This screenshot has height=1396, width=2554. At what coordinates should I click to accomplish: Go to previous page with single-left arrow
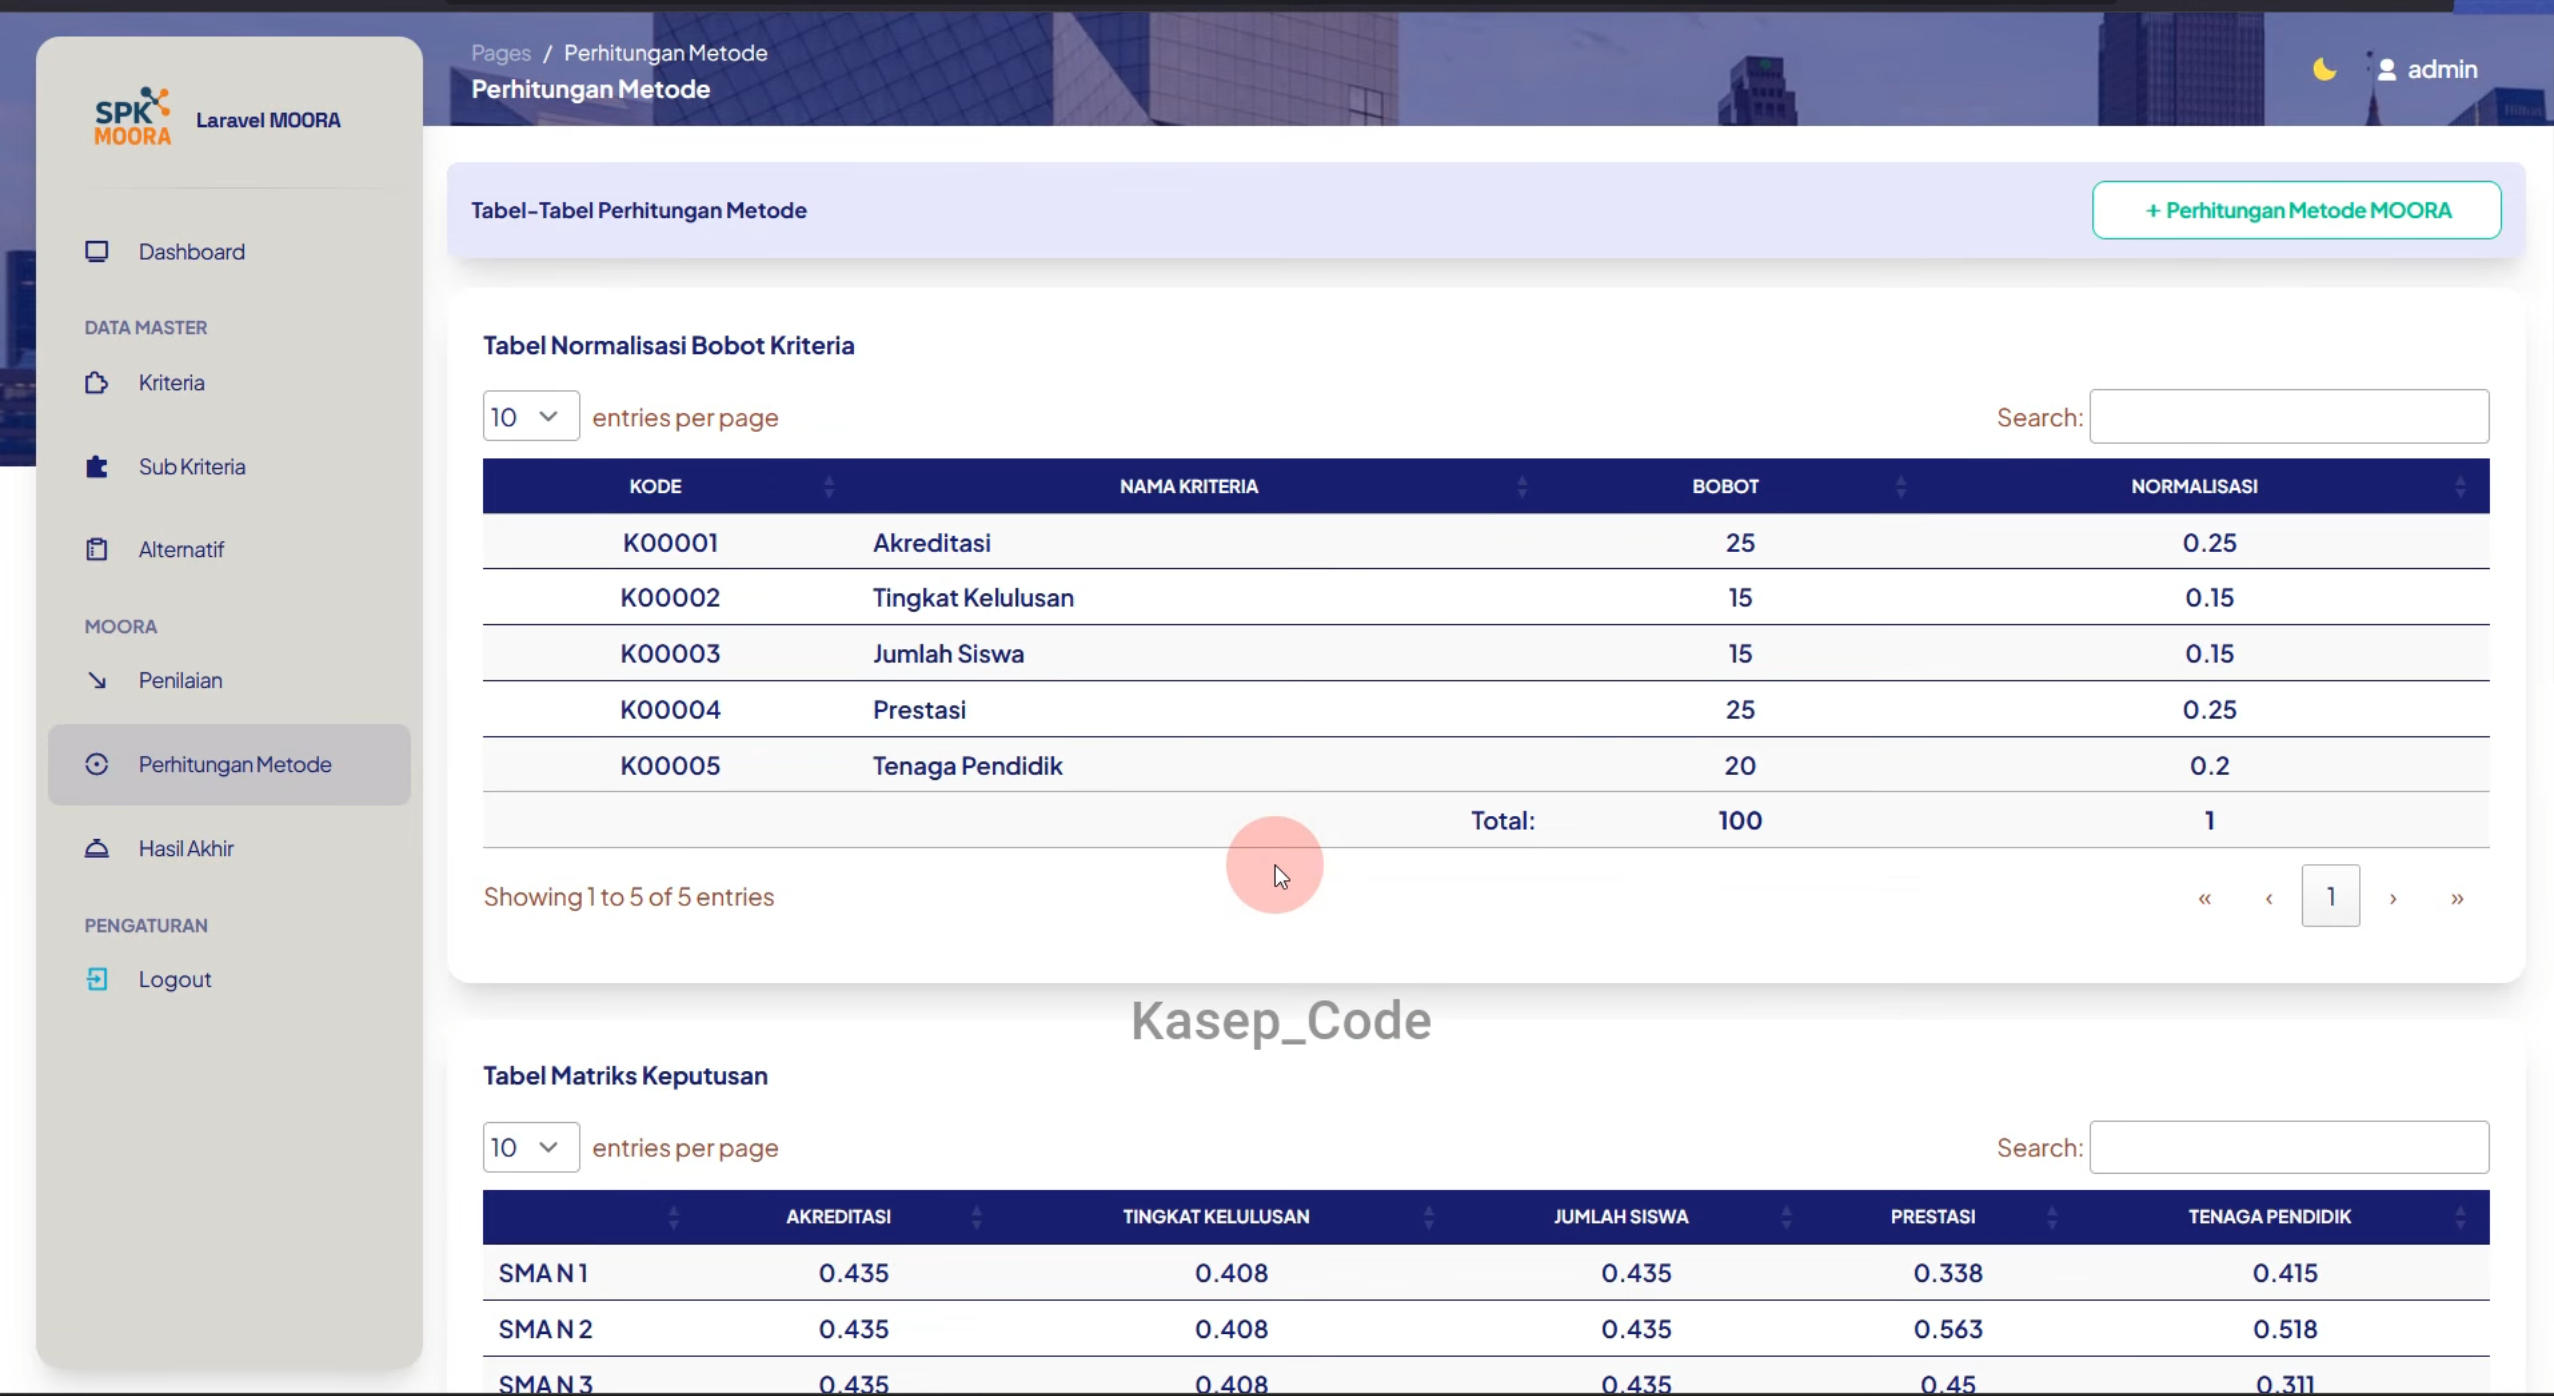(2269, 897)
